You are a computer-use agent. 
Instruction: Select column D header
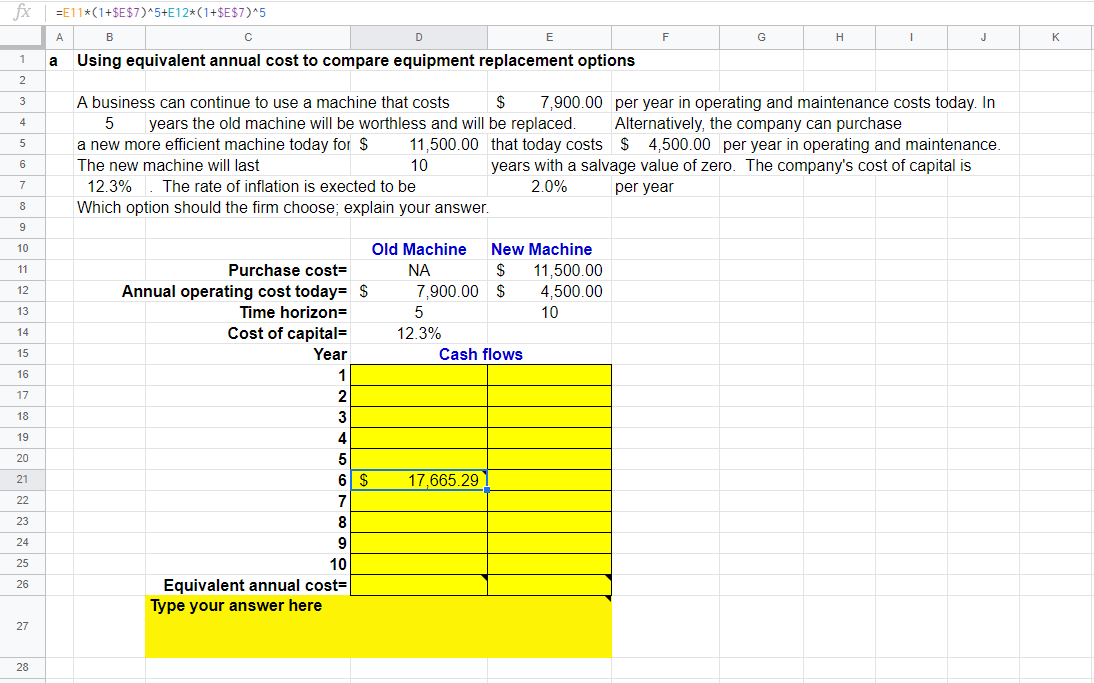point(418,36)
